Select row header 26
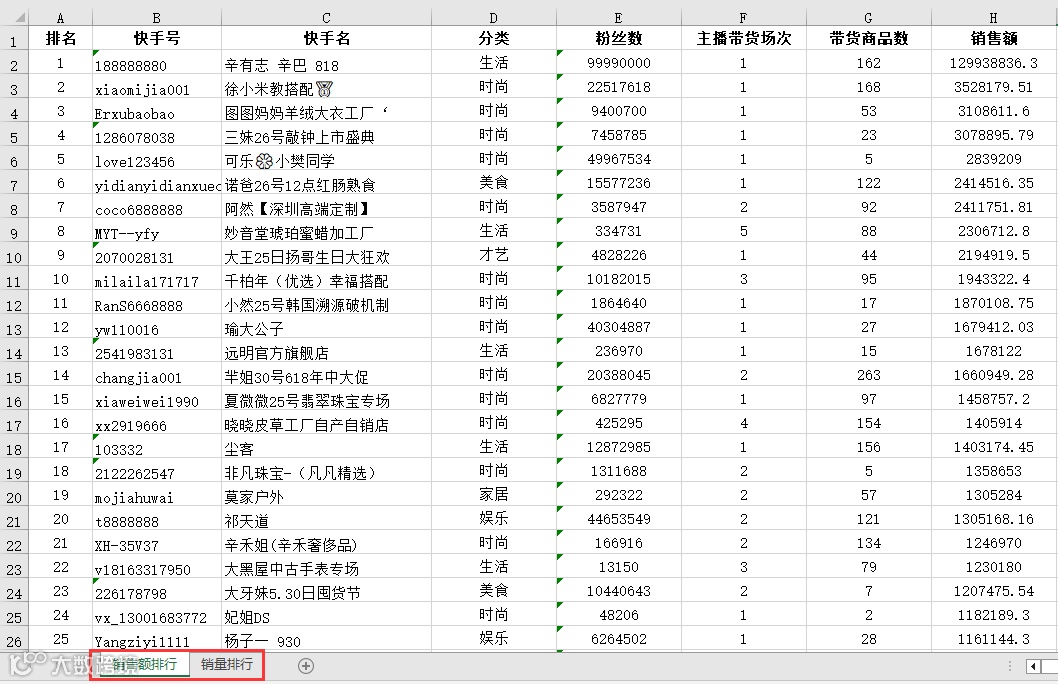 click(x=16, y=639)
